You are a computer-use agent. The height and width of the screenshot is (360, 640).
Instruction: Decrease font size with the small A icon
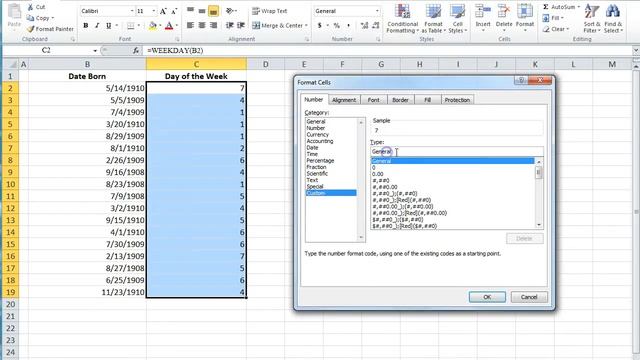click(x=174, y=11)
